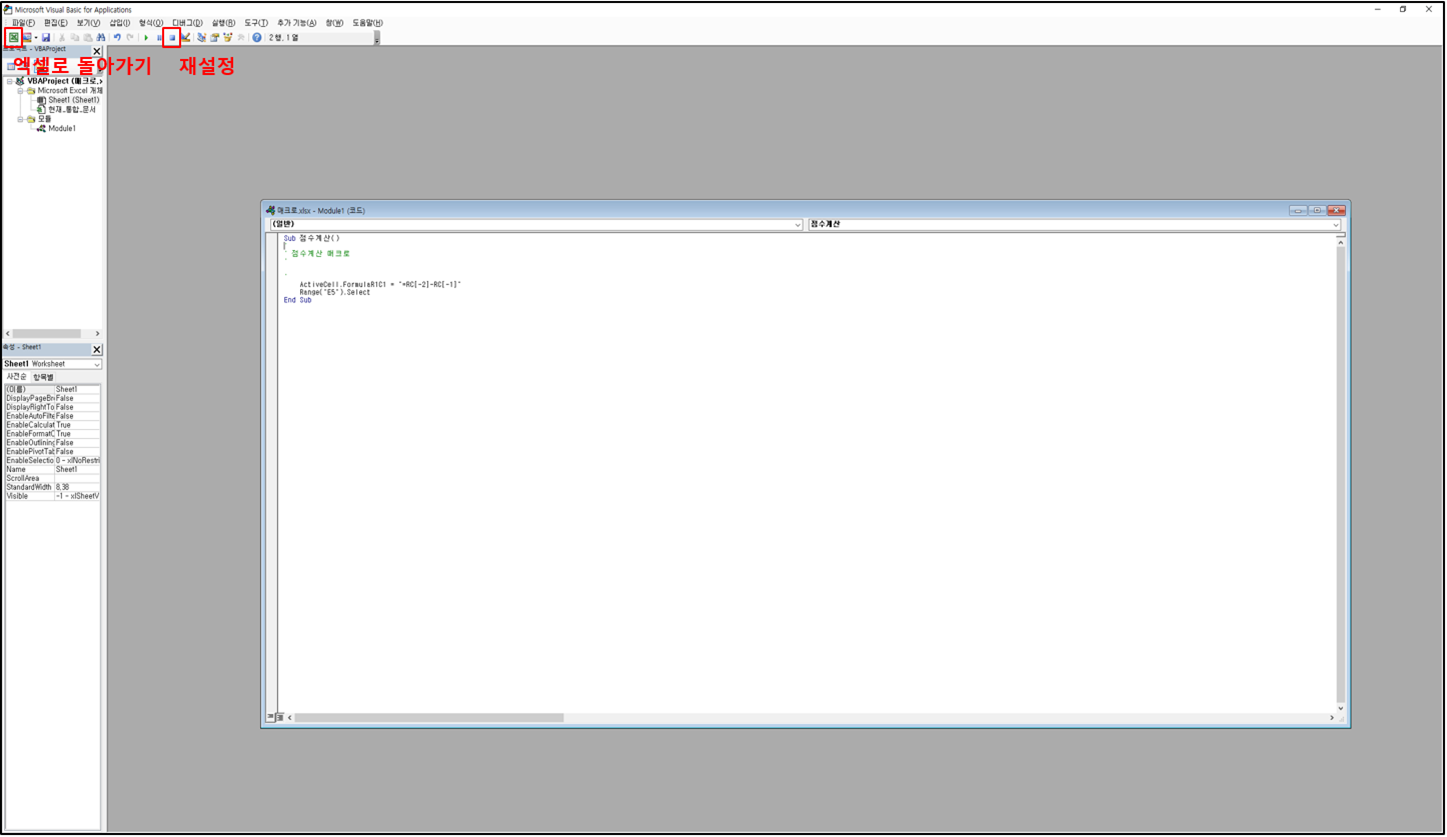
Task: Click the Redo arrow icon
Action: pyautogui.click(x=130, y=37)
